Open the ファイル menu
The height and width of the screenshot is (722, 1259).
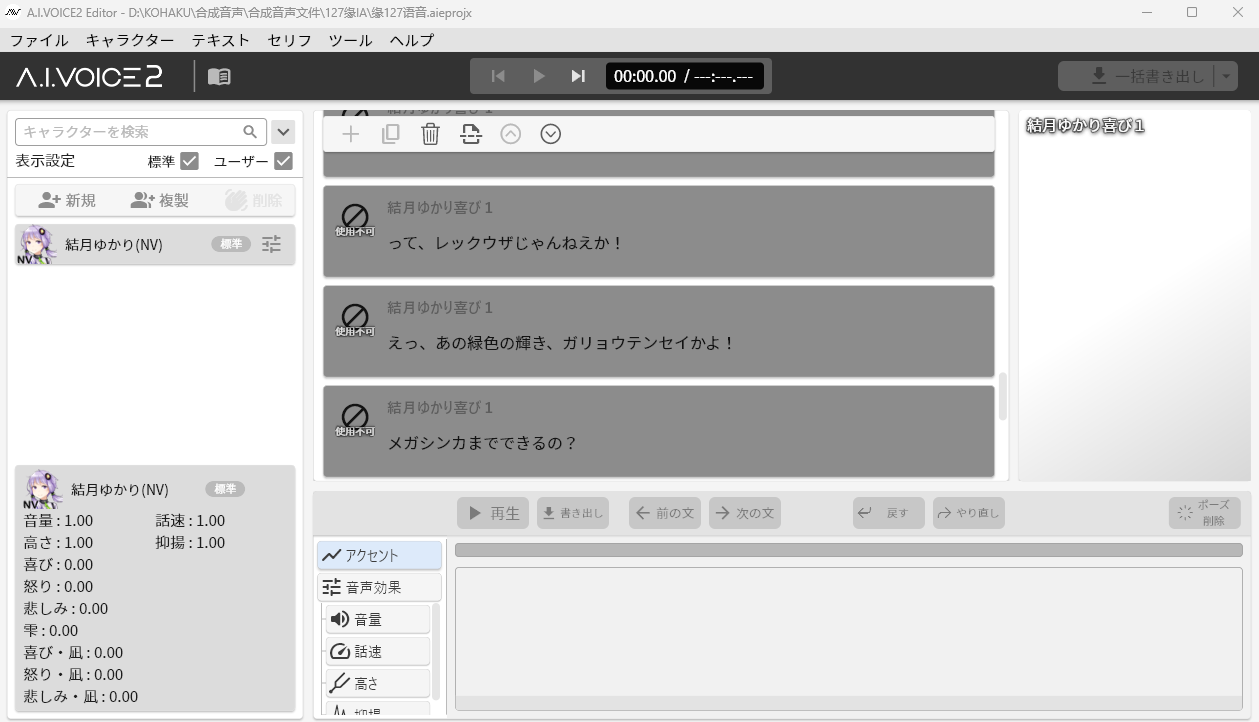[39, 40]
